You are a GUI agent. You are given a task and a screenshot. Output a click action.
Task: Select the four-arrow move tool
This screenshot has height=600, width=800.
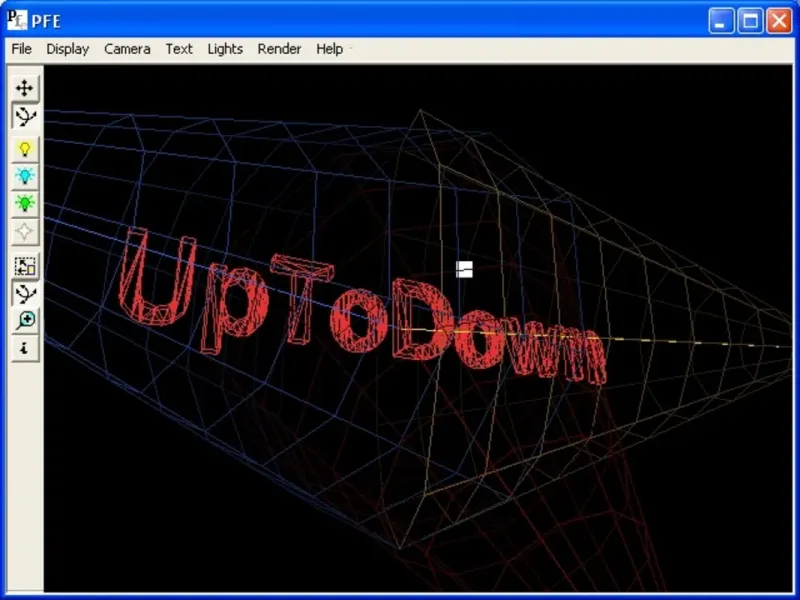pos(24,88)
